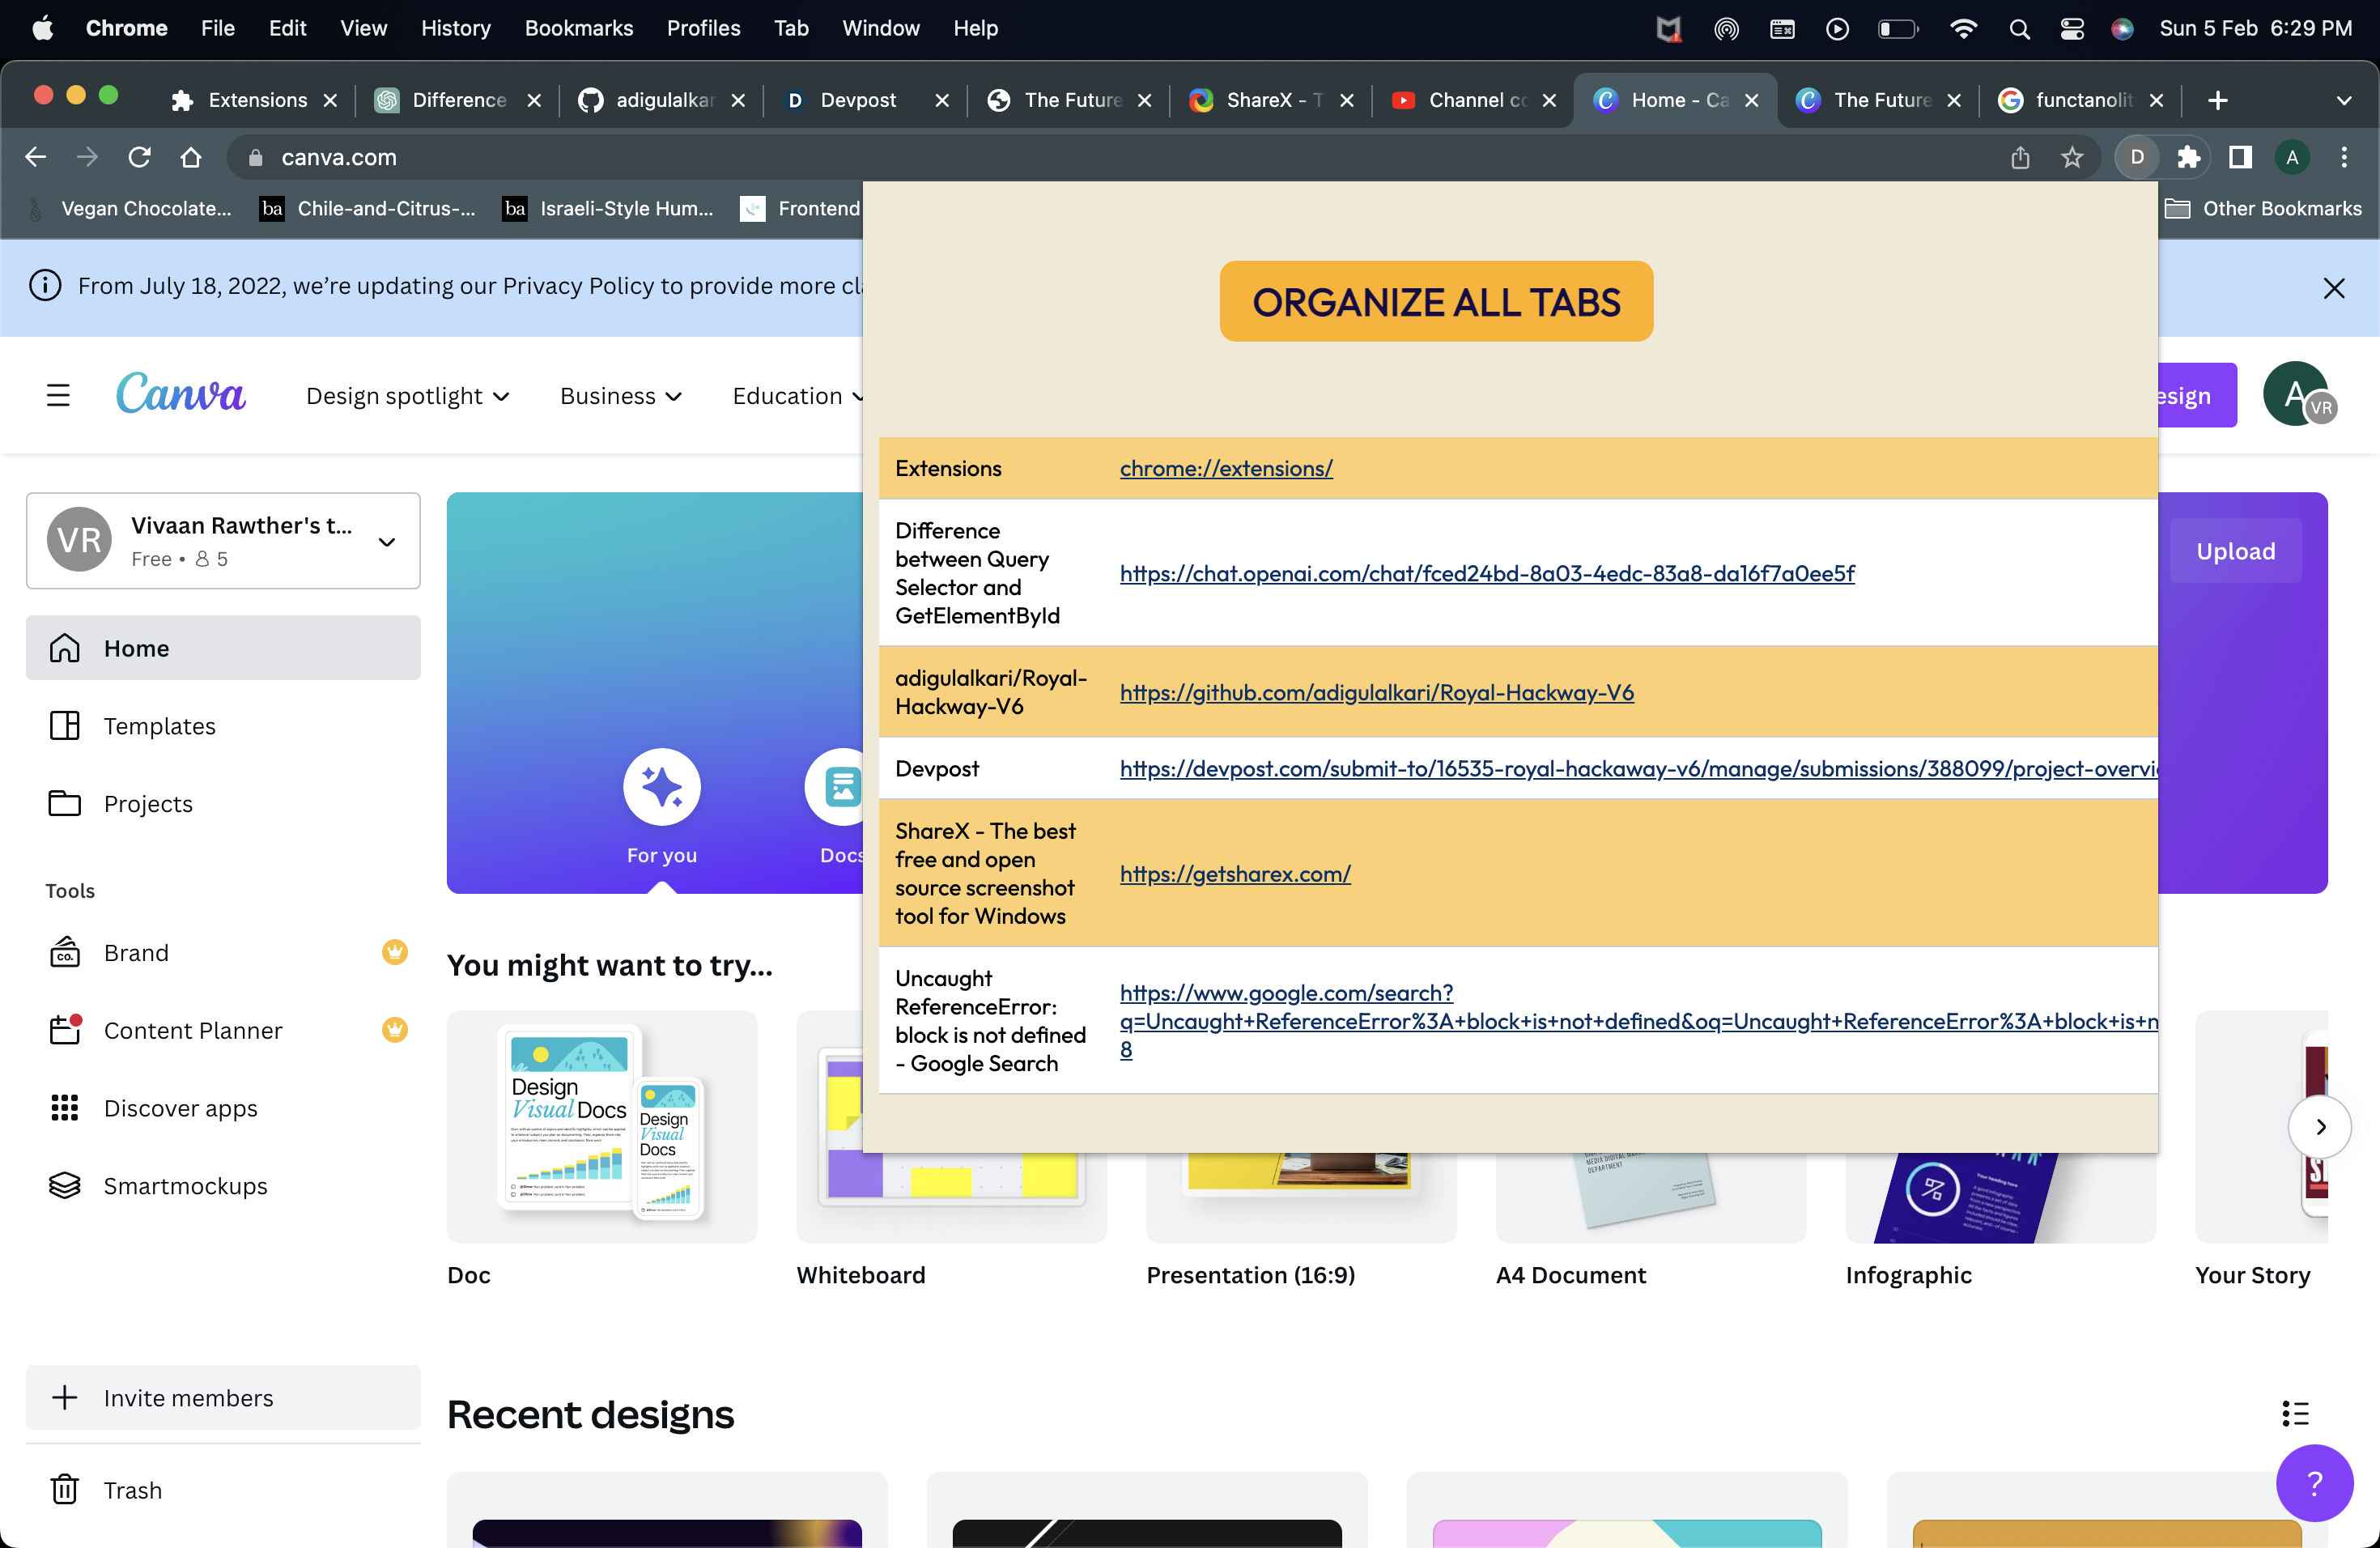Open Bookmarks menu in menu bar
Image resolution: width=2380 pixels, height=1548 pixels.
[578, 28]
